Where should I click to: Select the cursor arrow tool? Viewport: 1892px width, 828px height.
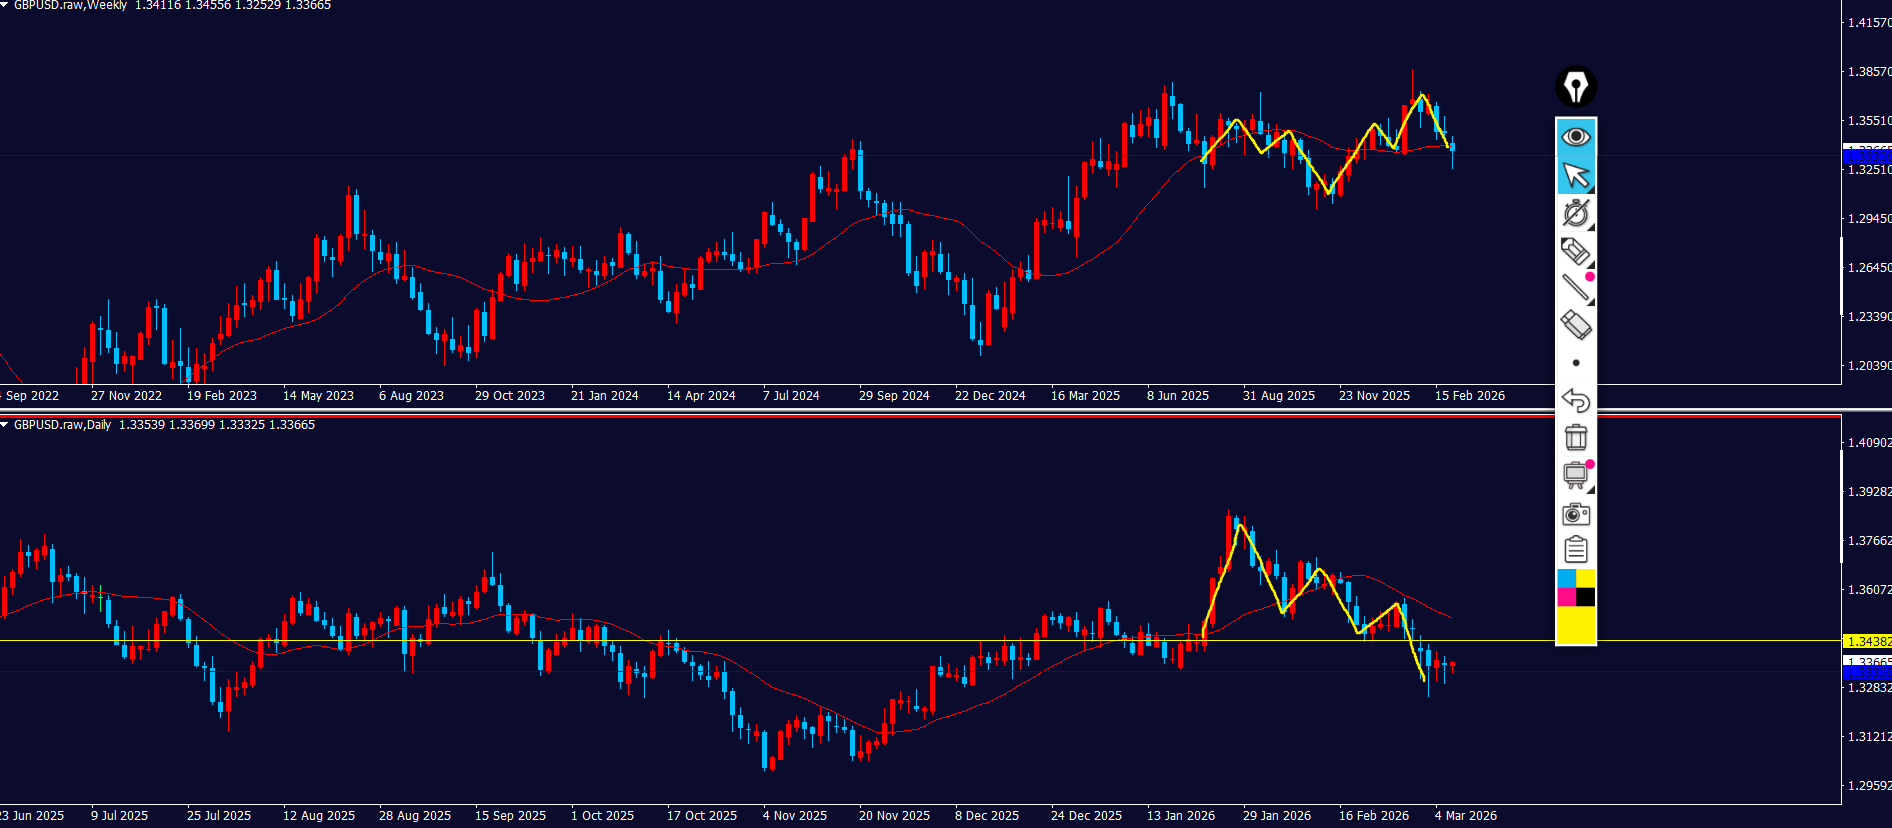click(1575, 175)
